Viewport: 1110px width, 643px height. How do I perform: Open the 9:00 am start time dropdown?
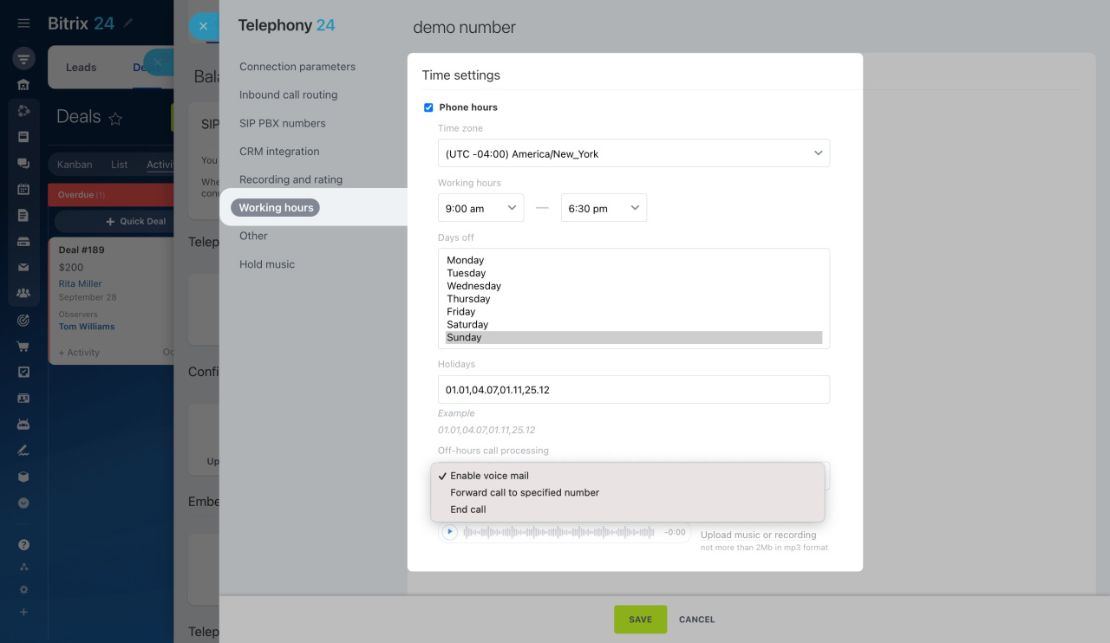point(481,208)
